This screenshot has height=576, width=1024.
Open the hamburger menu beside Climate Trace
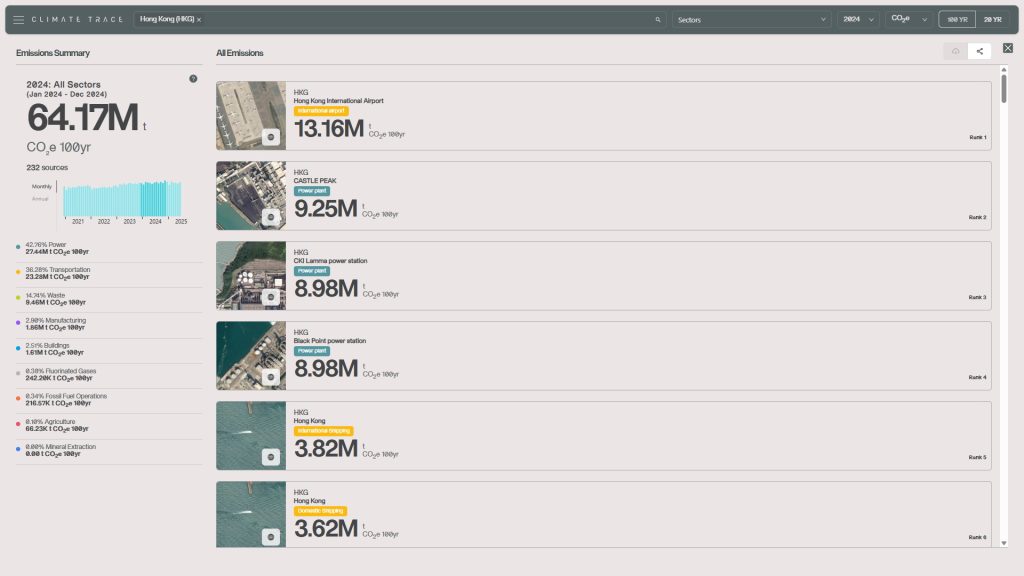[x=18, y=20]
